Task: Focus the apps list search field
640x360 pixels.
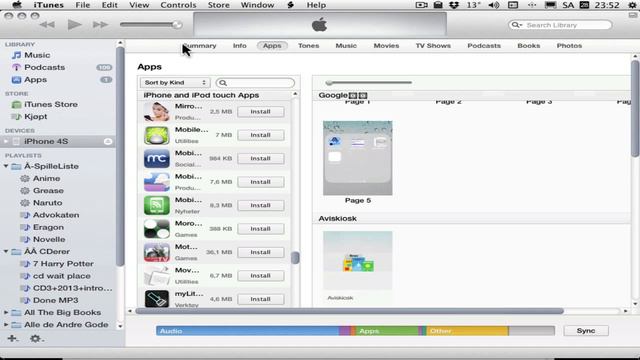Action: coord(255,83)
